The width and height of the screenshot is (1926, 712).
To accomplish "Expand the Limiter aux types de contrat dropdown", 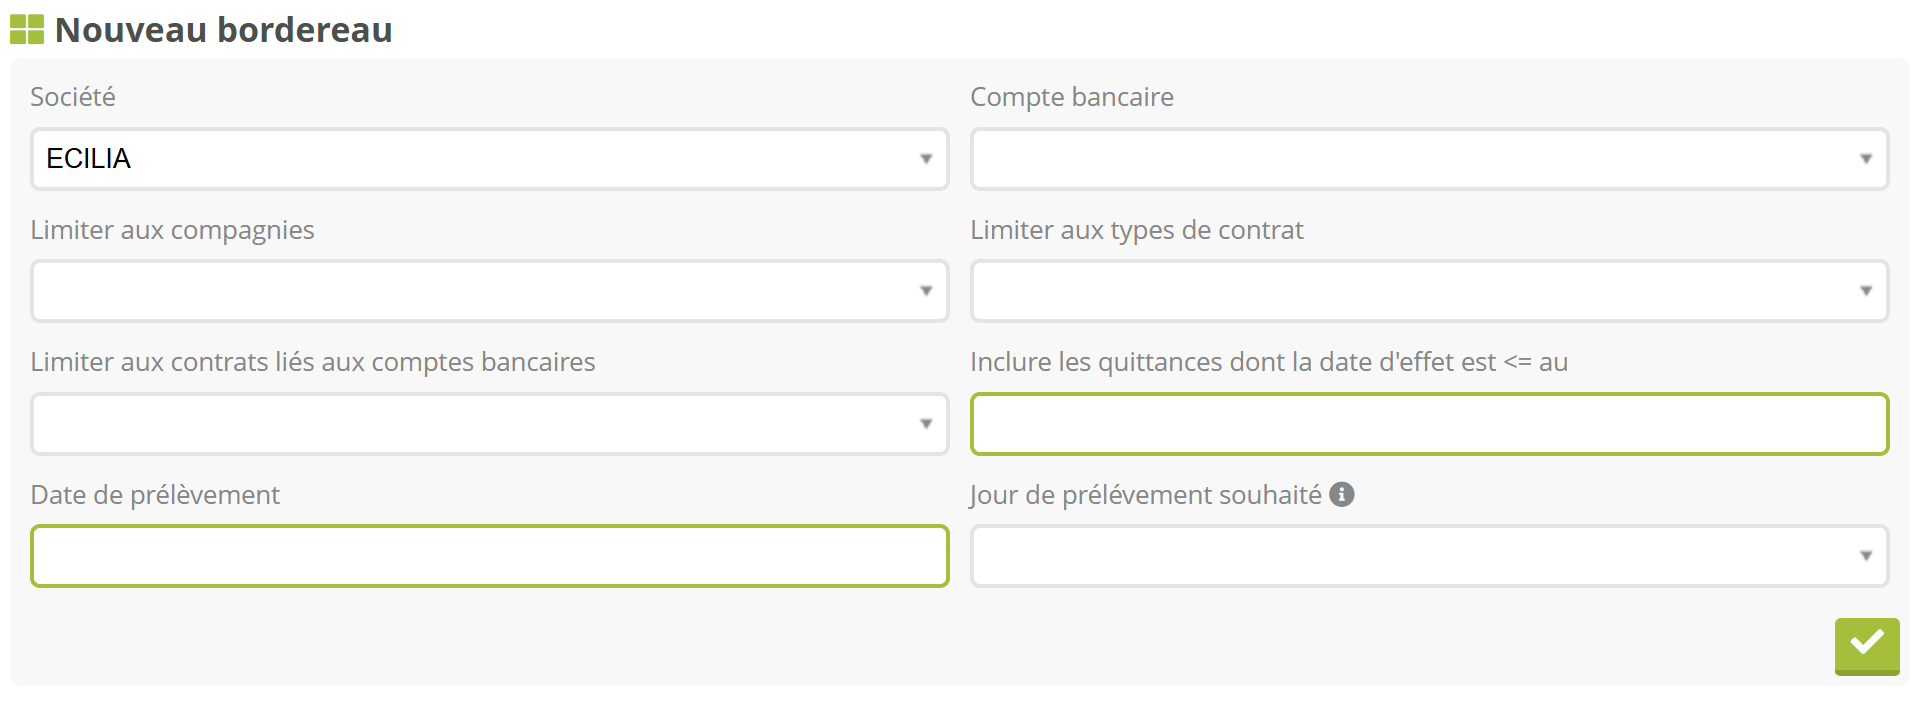I will pyautogui.click(x=1420, y=291).
